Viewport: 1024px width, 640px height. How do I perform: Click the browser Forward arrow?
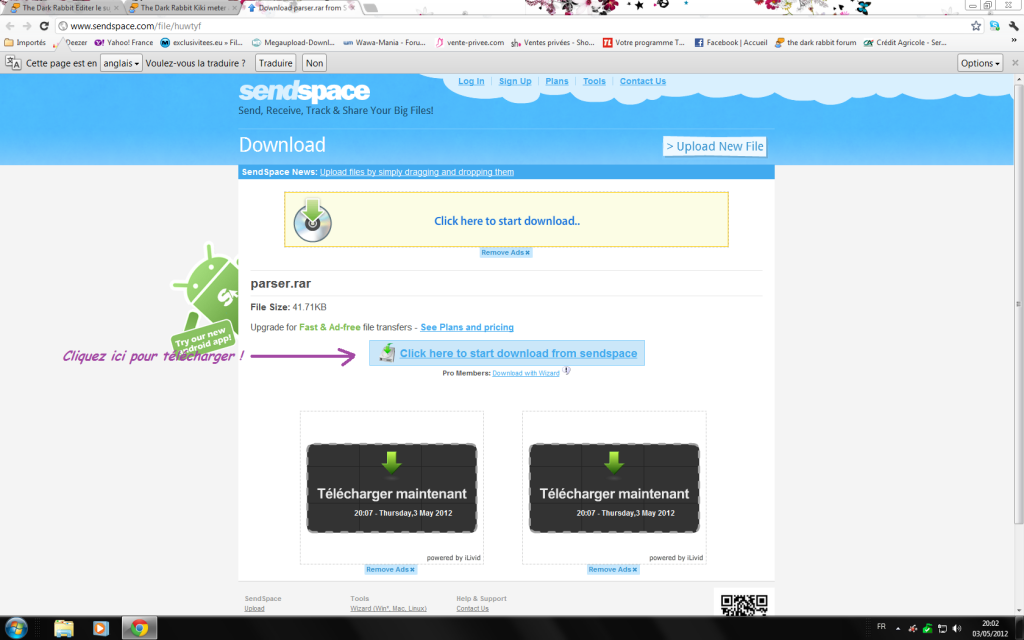27,26
